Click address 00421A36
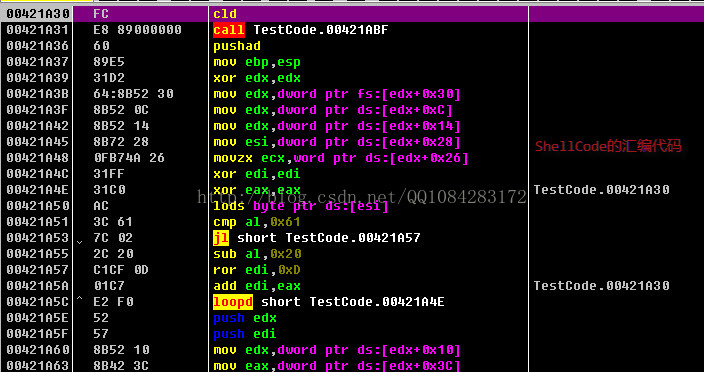This screenshot has height=372, width=704. tap(38, 46)
